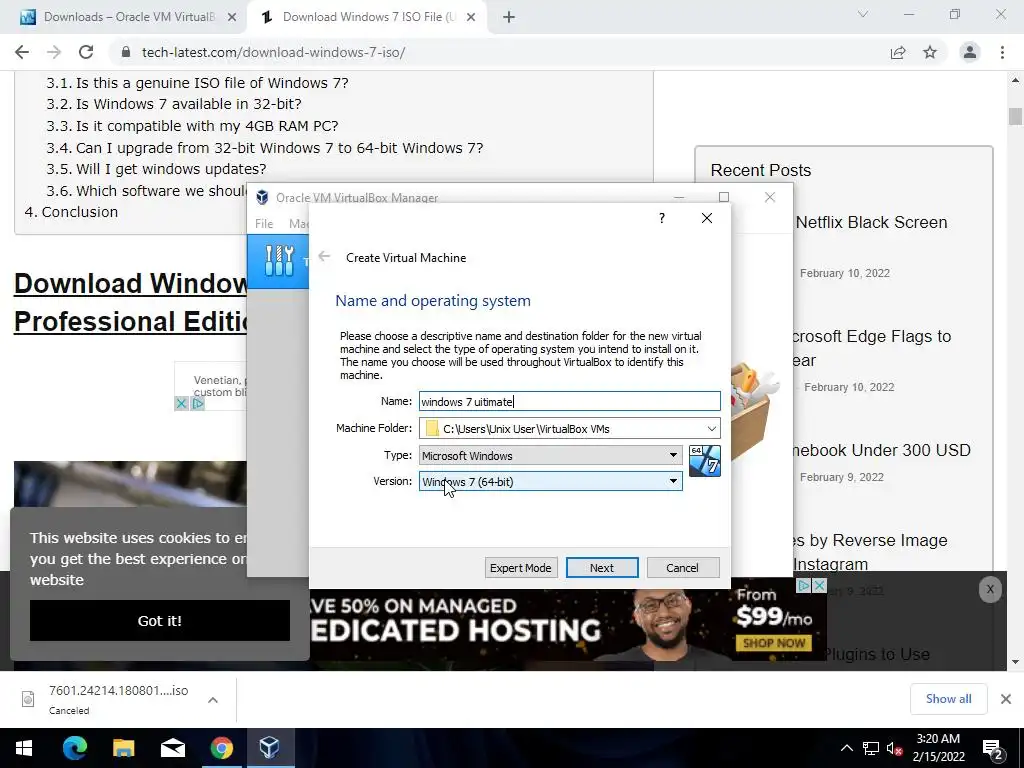Show hidden system tray icons

coord(846,748)
